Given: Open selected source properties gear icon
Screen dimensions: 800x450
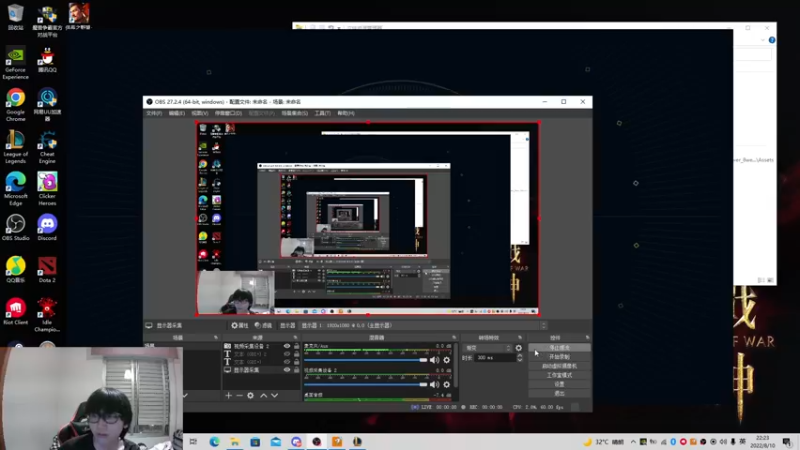Looking at the screenshot, I should tap(251, 395).
